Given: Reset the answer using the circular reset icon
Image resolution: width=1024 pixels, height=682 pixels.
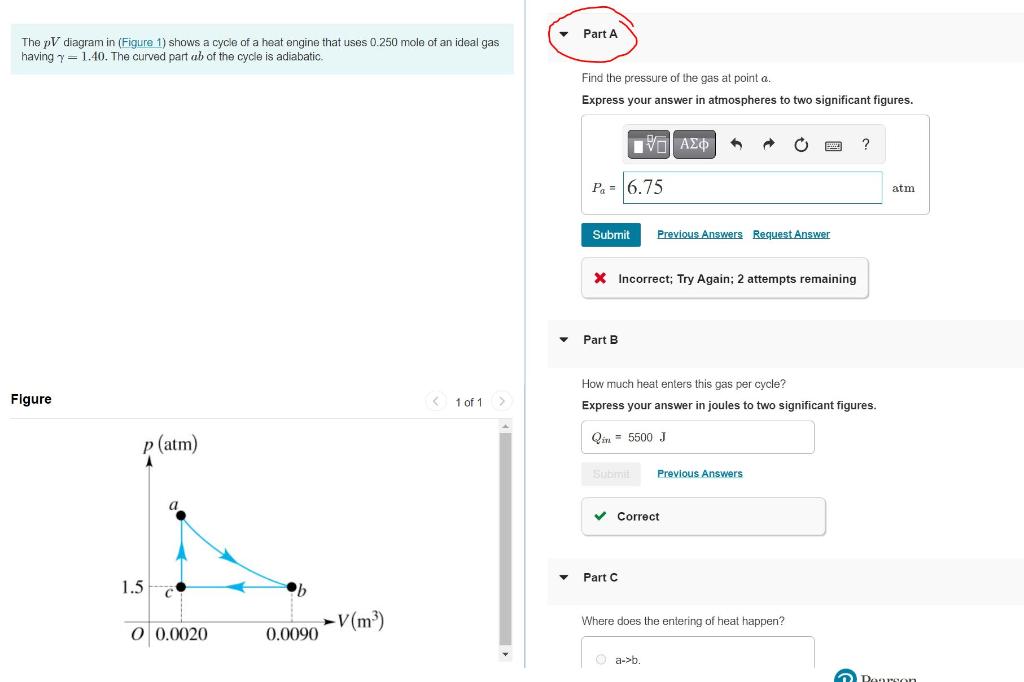Looking at the screenshot, I should [800, 144].
